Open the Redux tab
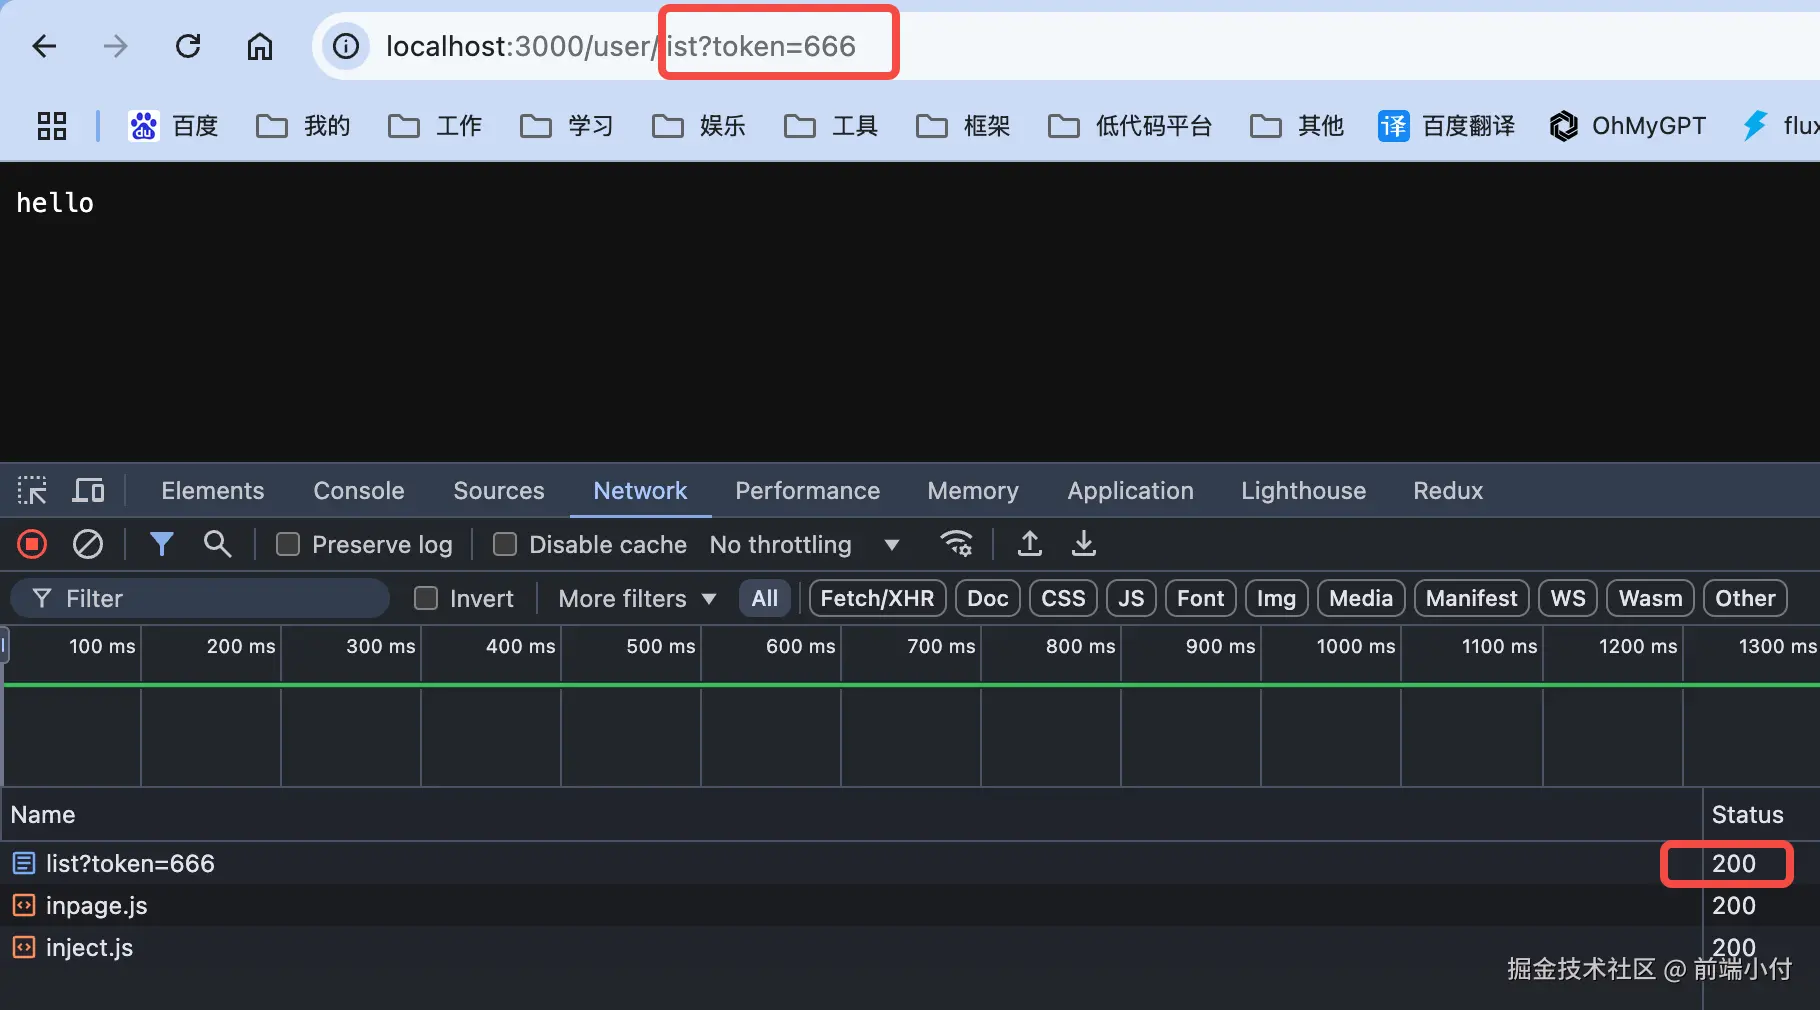Screen dimensions: 1820x1010 1448,491
